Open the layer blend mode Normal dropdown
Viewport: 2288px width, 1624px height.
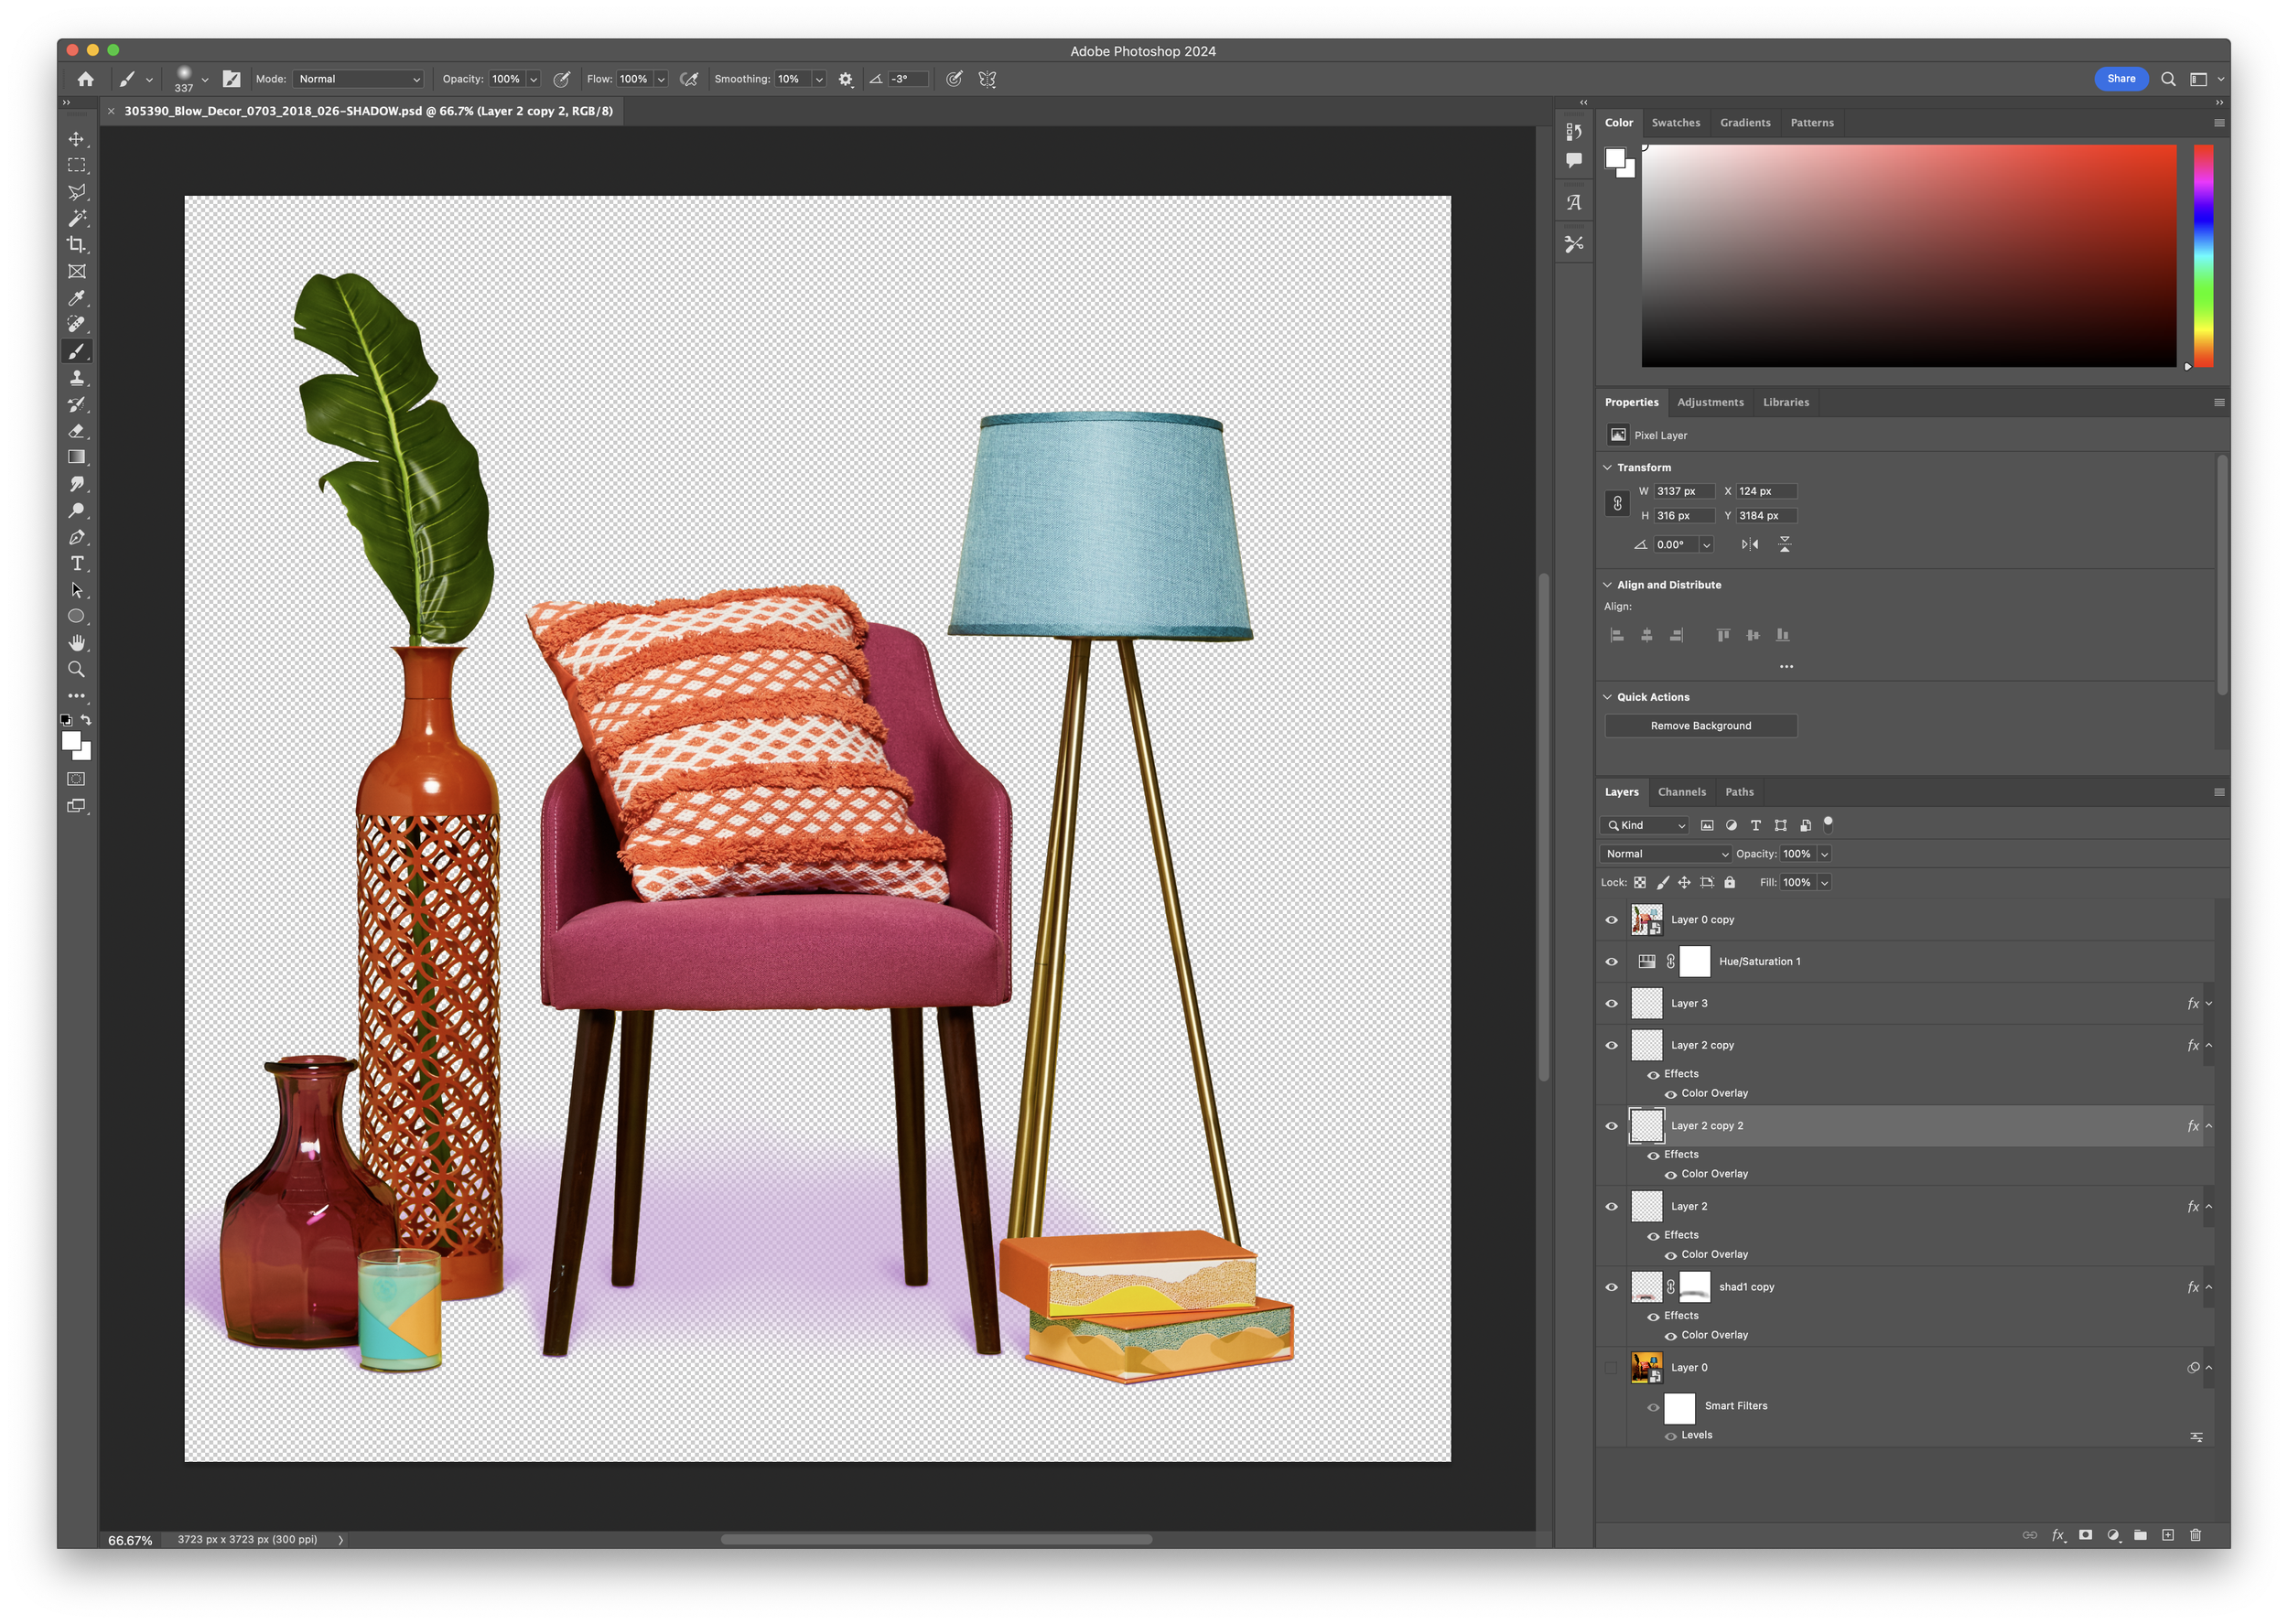(1665, 854)
